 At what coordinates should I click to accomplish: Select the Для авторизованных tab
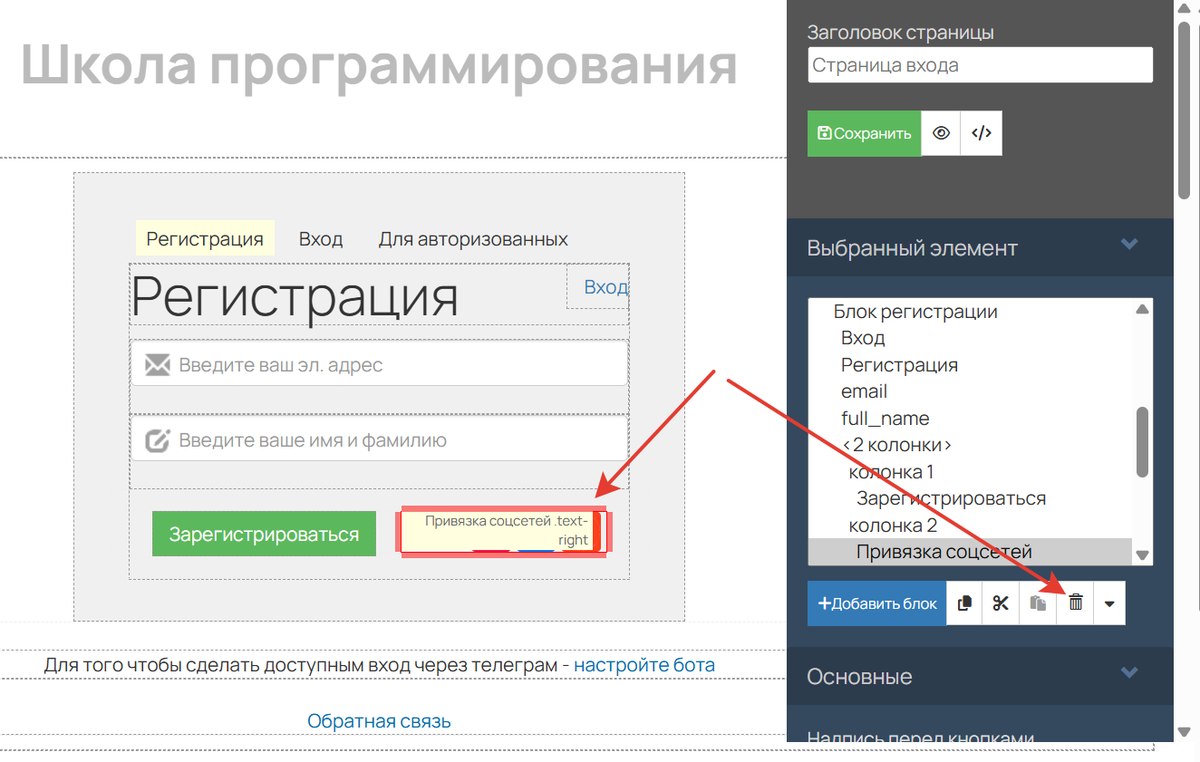pos(473,239)
